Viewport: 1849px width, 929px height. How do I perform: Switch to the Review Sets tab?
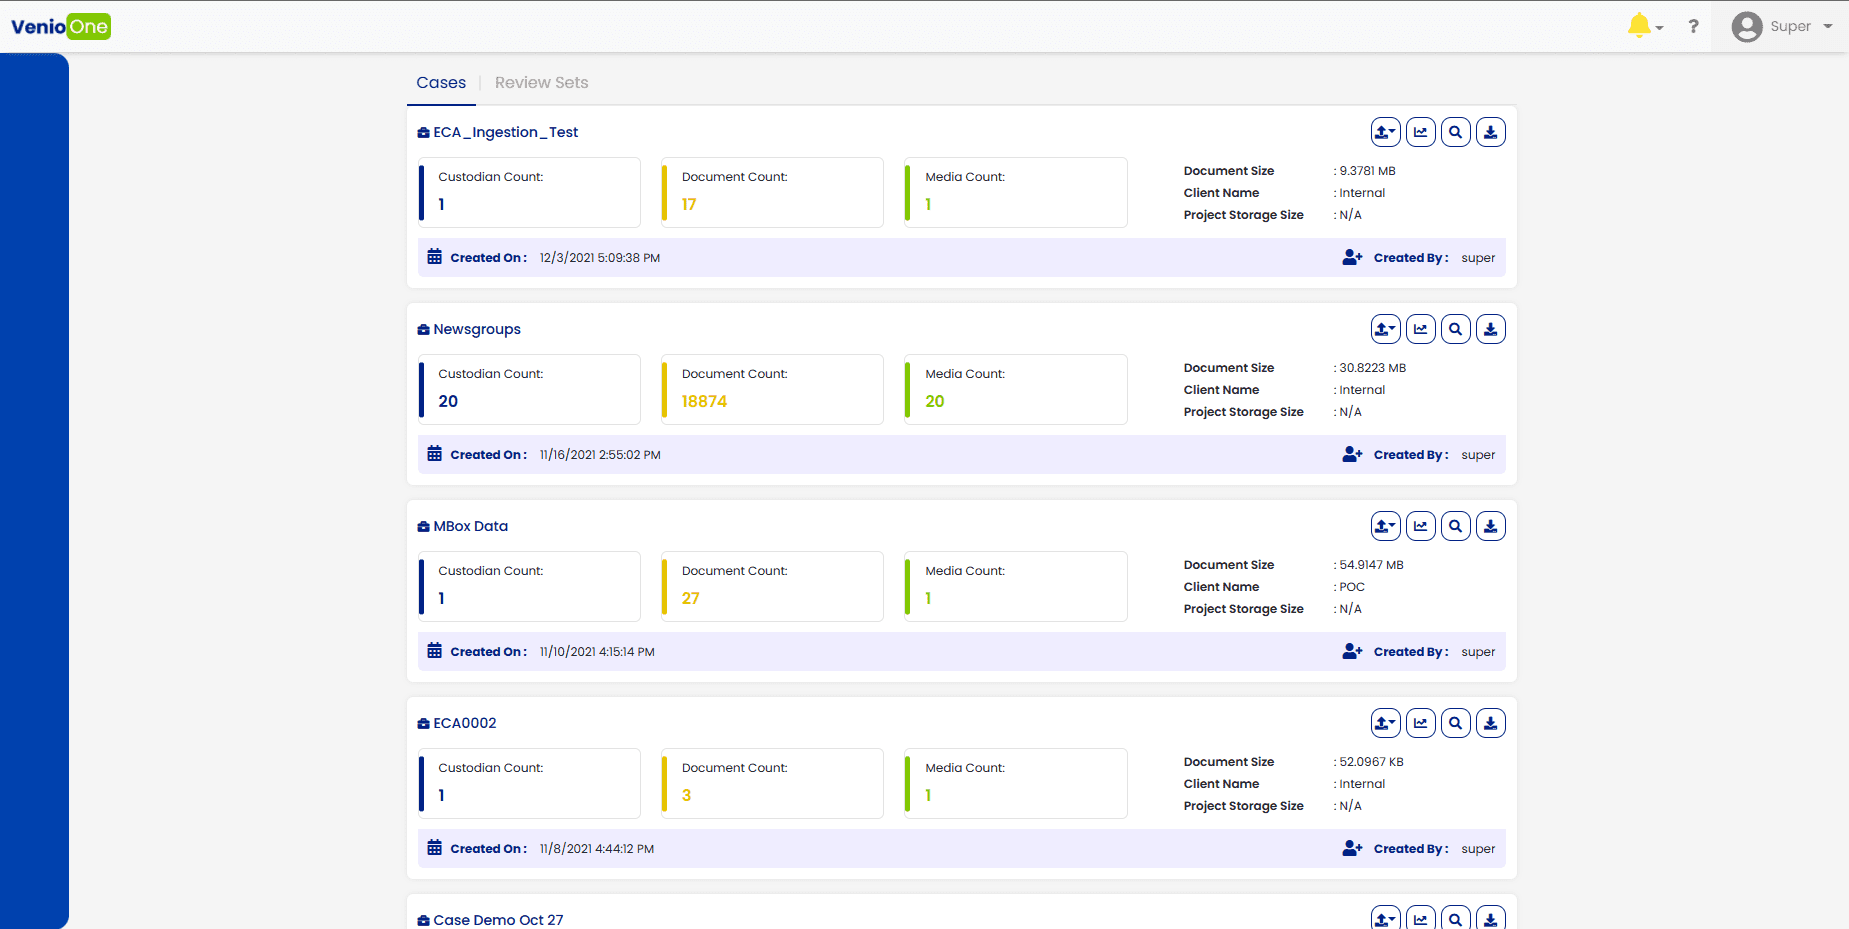pyautogui.click(x=541, y=83)
